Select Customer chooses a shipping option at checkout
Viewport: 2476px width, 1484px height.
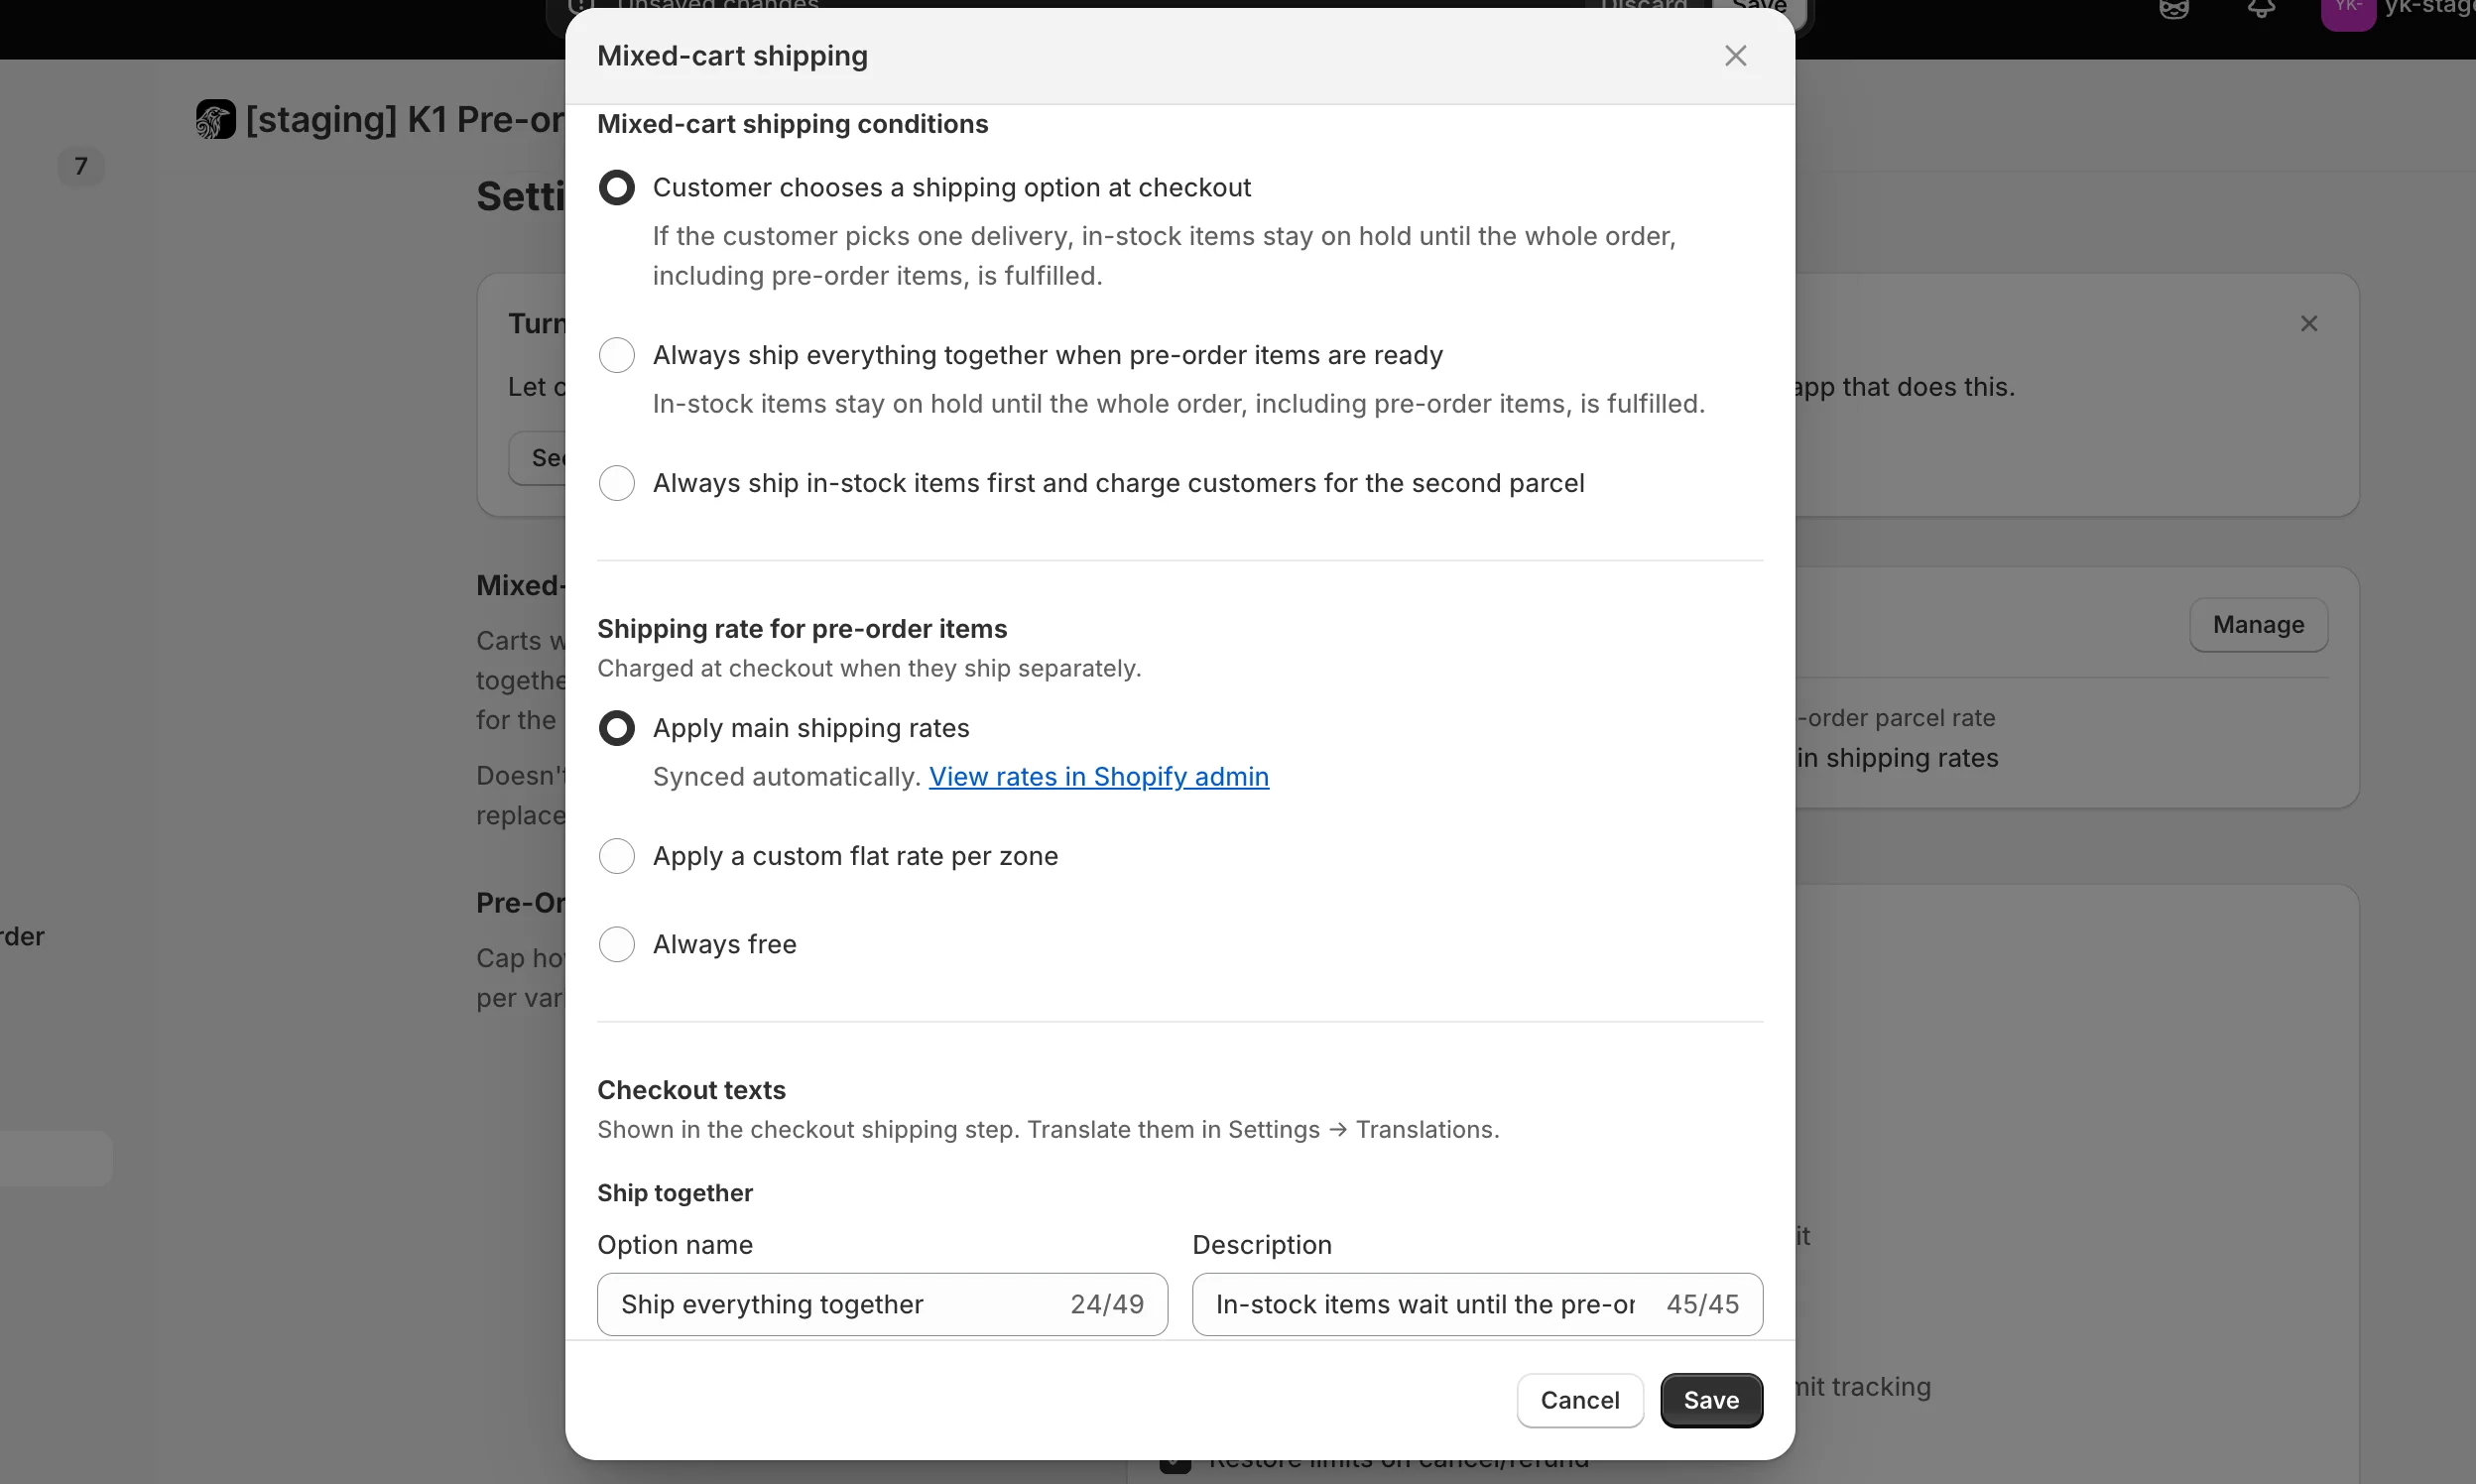point(617,188)
